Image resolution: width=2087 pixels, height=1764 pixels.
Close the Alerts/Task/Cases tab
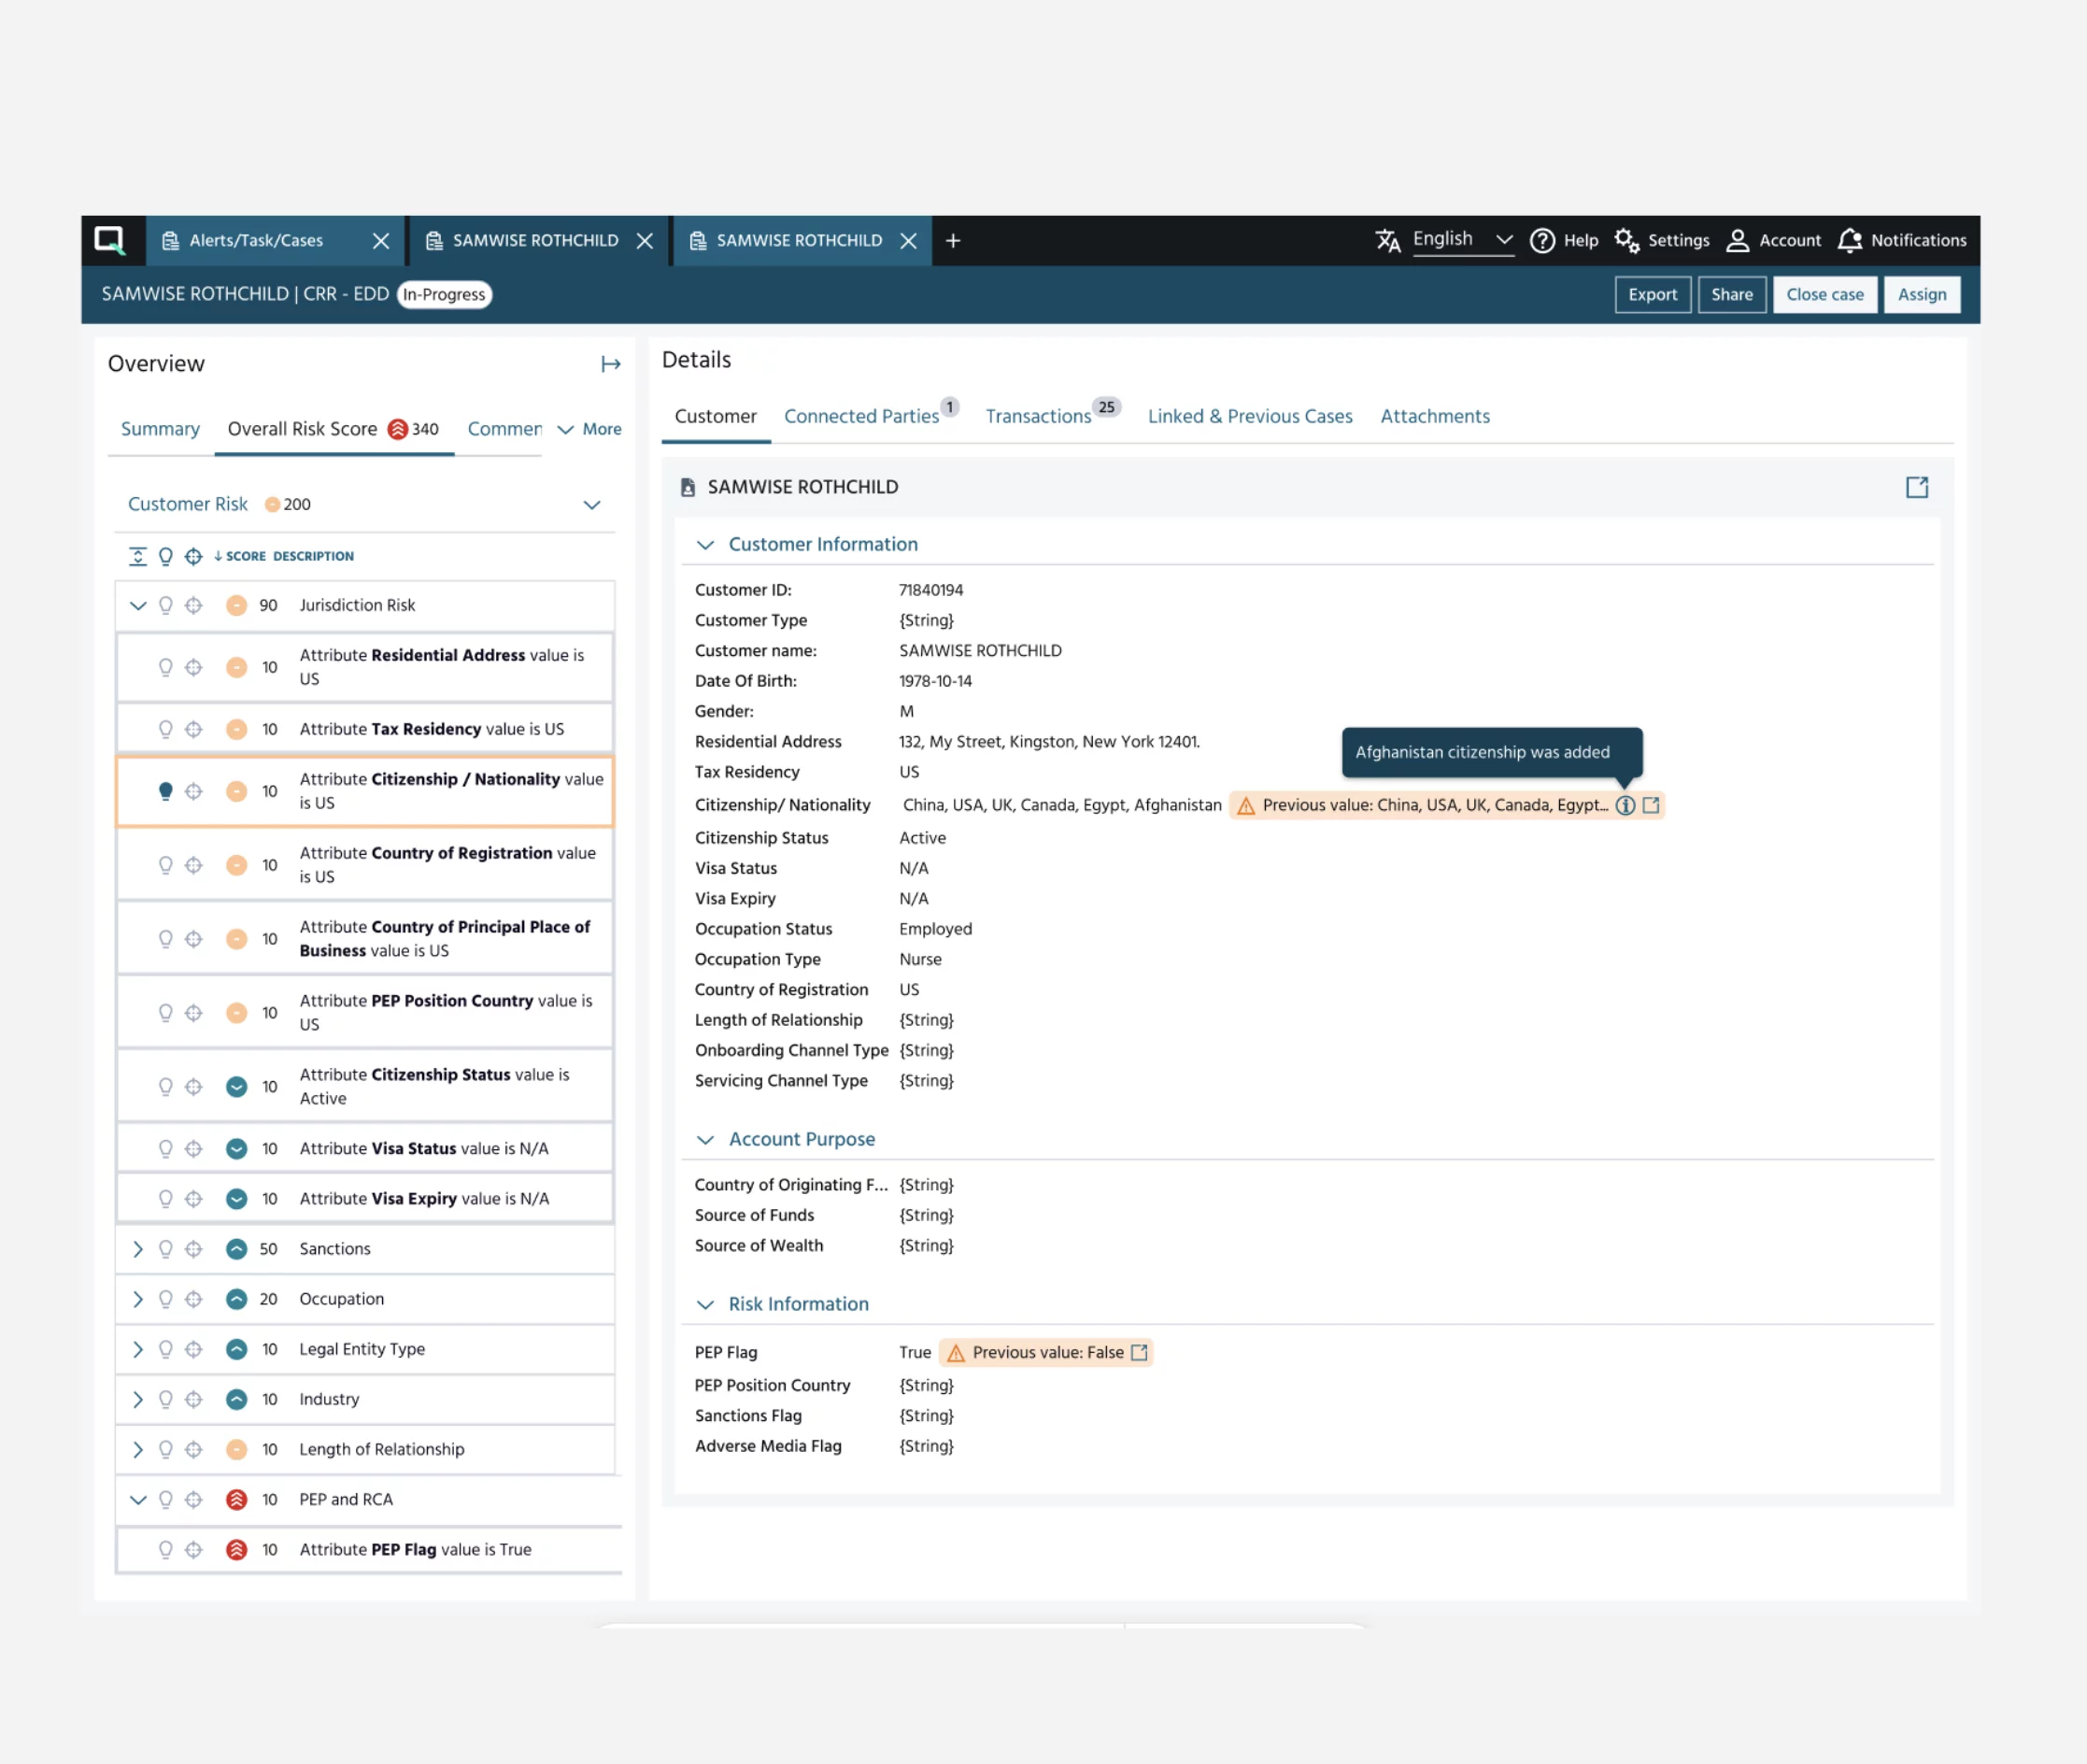pyautogui.click(x=381, y=240)
